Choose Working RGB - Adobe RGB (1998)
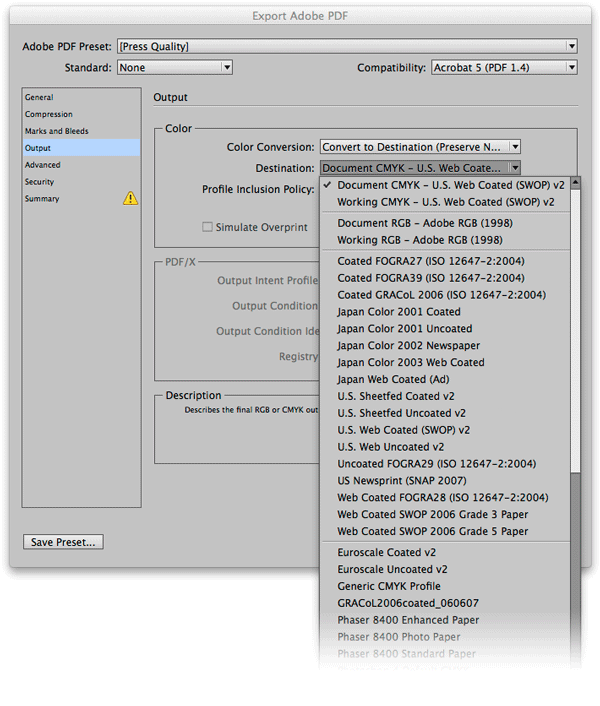The image size is (600, 706). (x=445, y=240)
